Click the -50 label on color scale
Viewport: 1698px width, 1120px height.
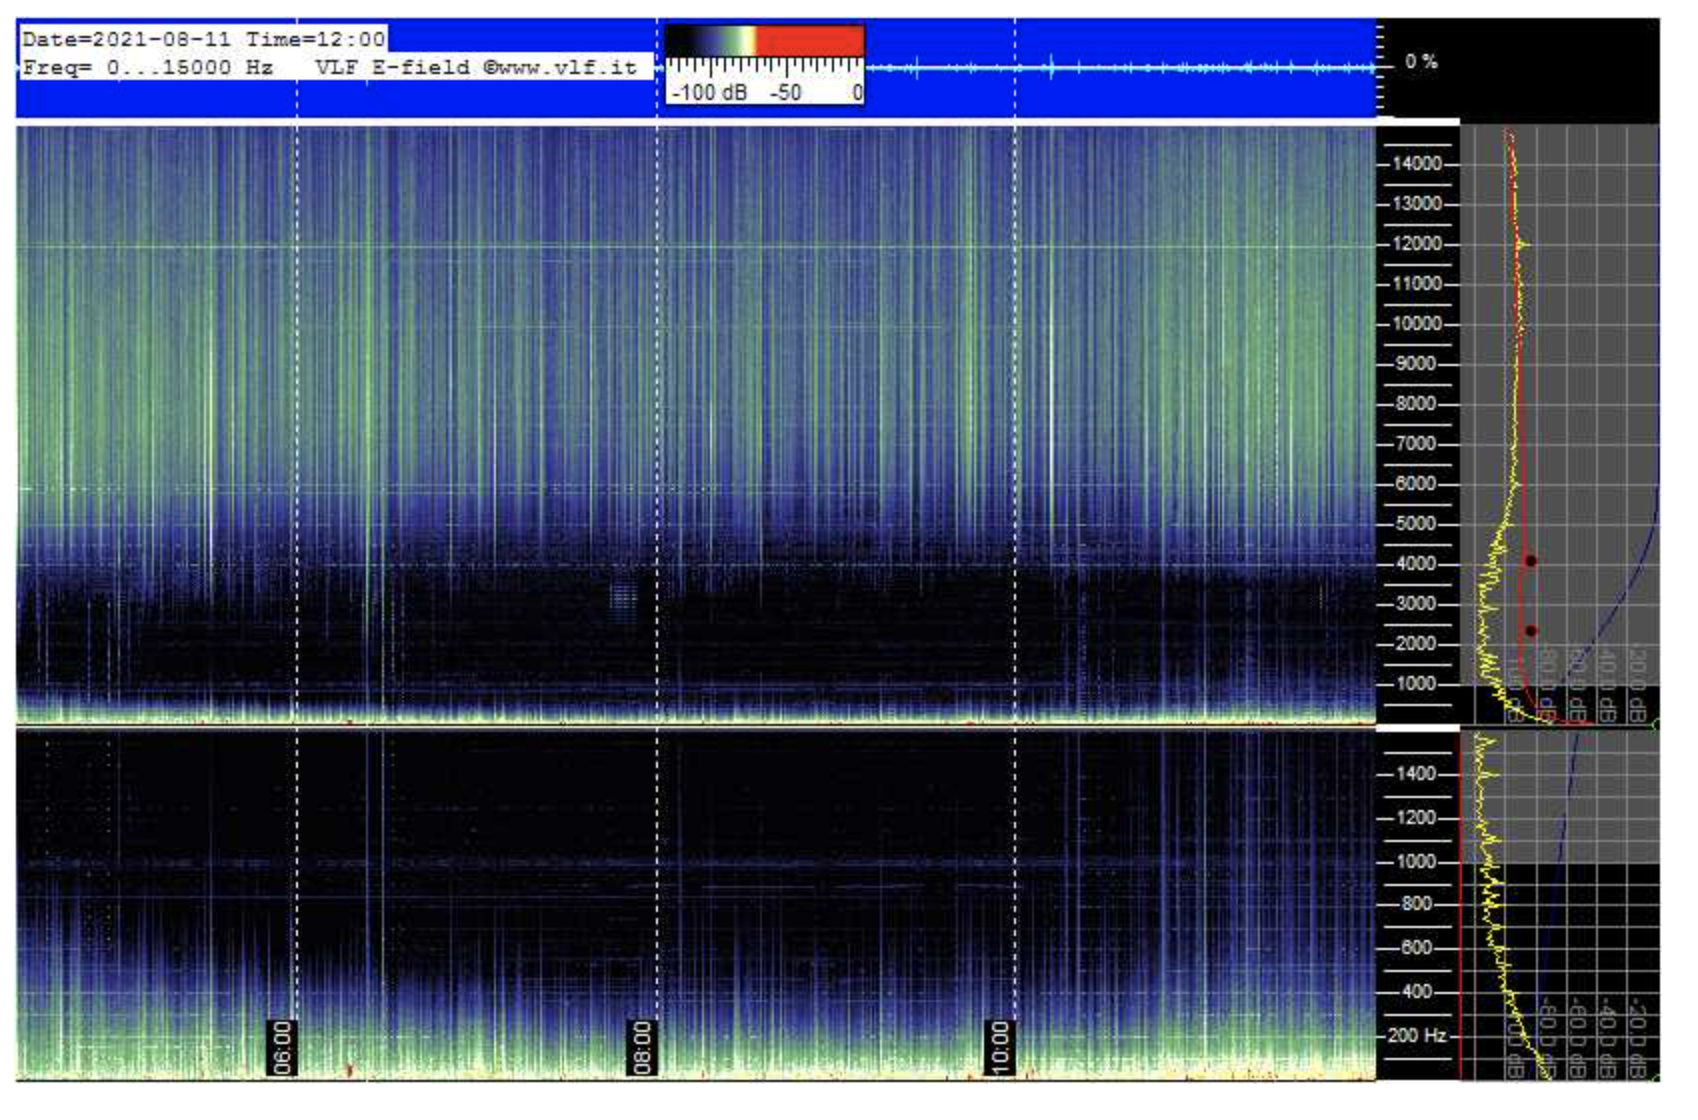point(785,92)
